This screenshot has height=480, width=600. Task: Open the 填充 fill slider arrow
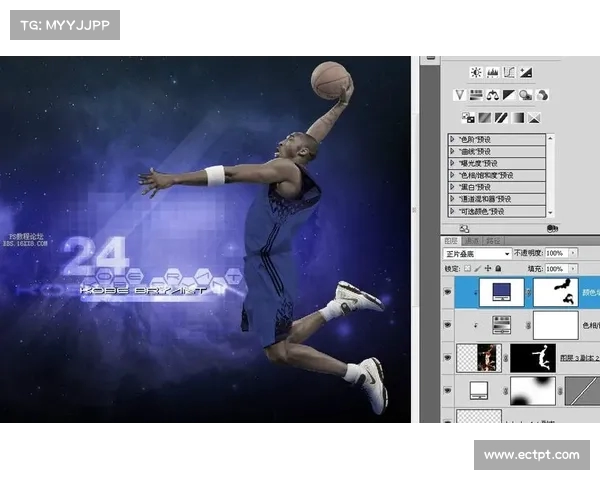573,269
